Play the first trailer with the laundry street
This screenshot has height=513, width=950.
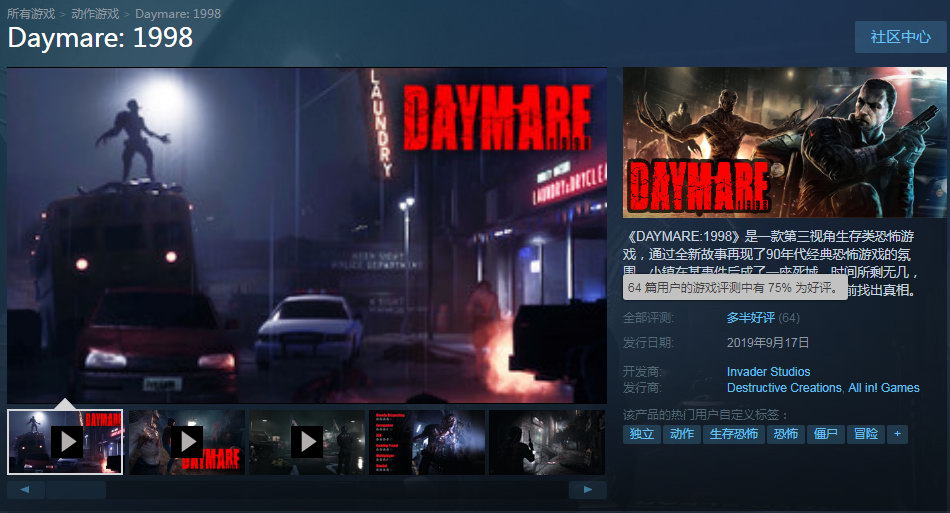pos(66,441)
